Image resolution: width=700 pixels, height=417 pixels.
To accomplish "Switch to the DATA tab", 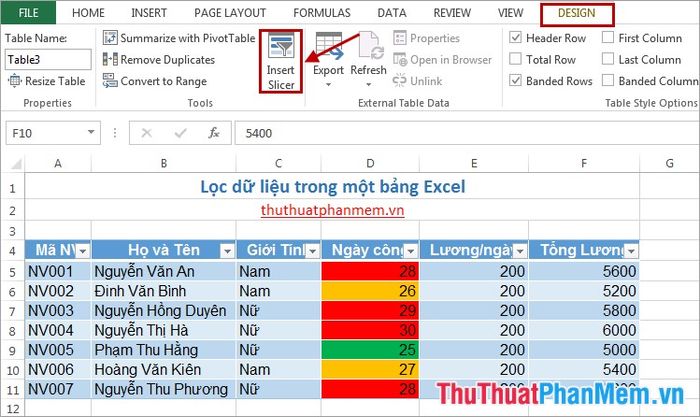I will coord(392,13).
